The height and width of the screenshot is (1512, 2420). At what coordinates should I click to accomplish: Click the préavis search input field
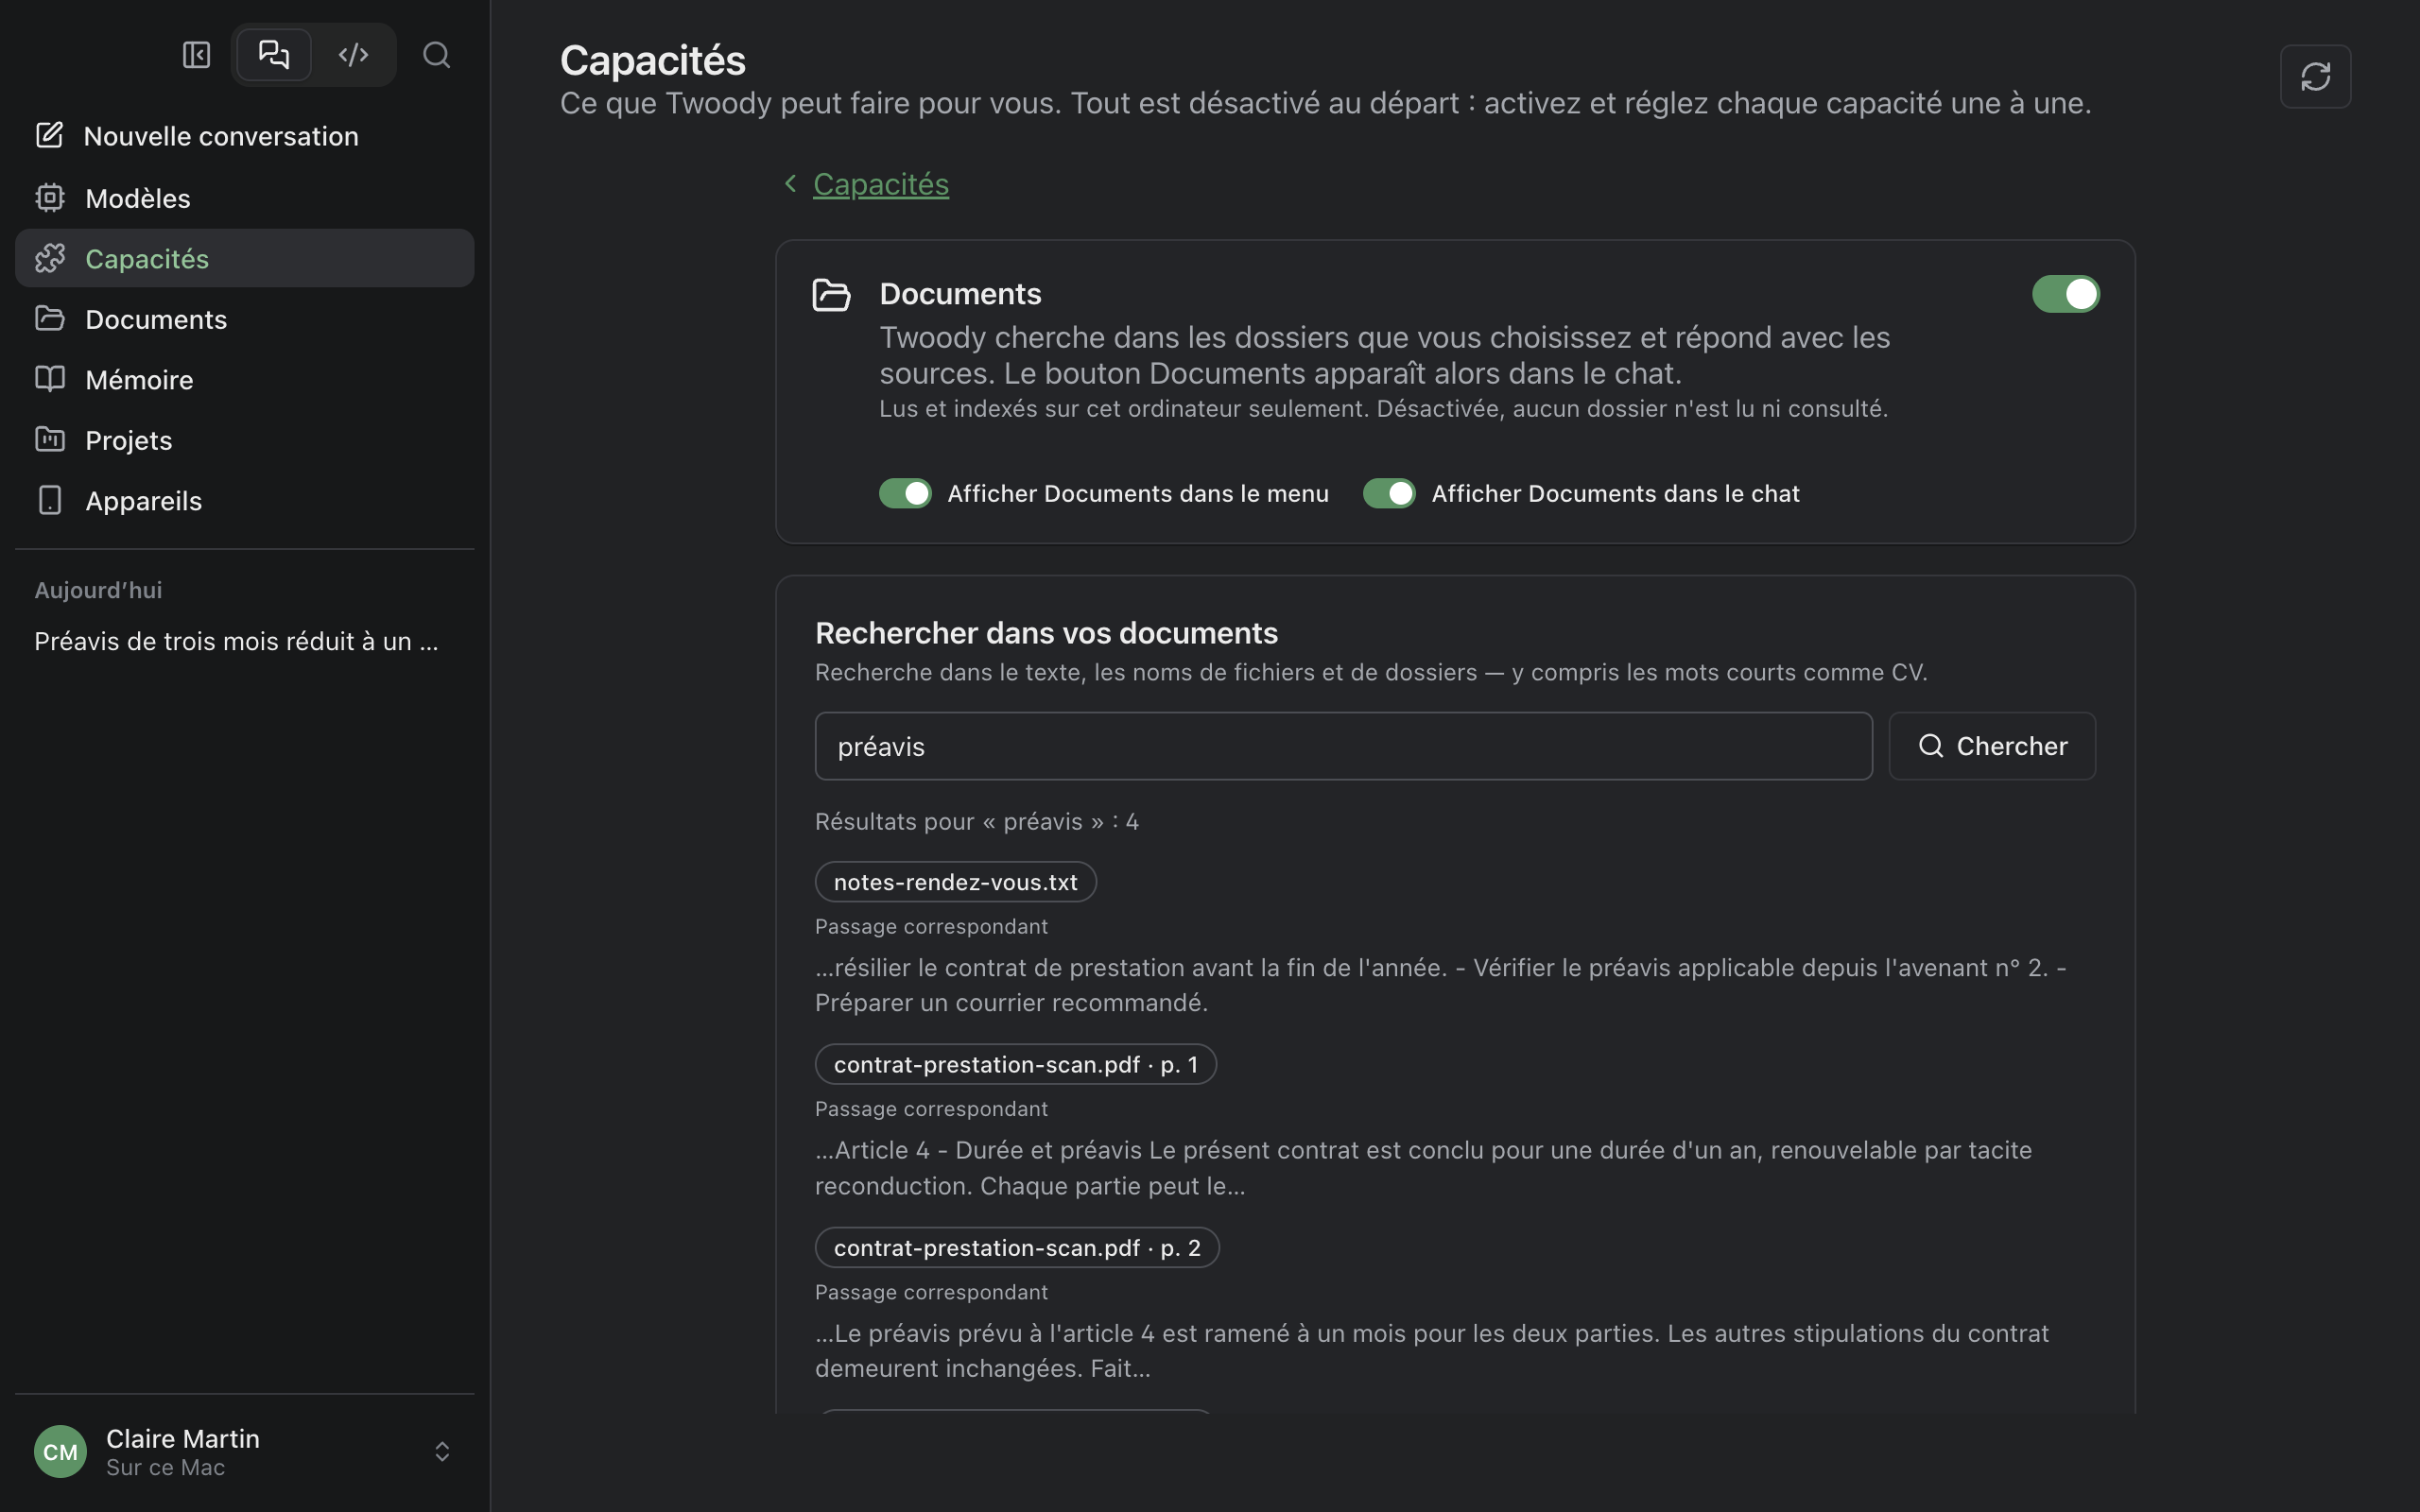tap(1343, 746)
